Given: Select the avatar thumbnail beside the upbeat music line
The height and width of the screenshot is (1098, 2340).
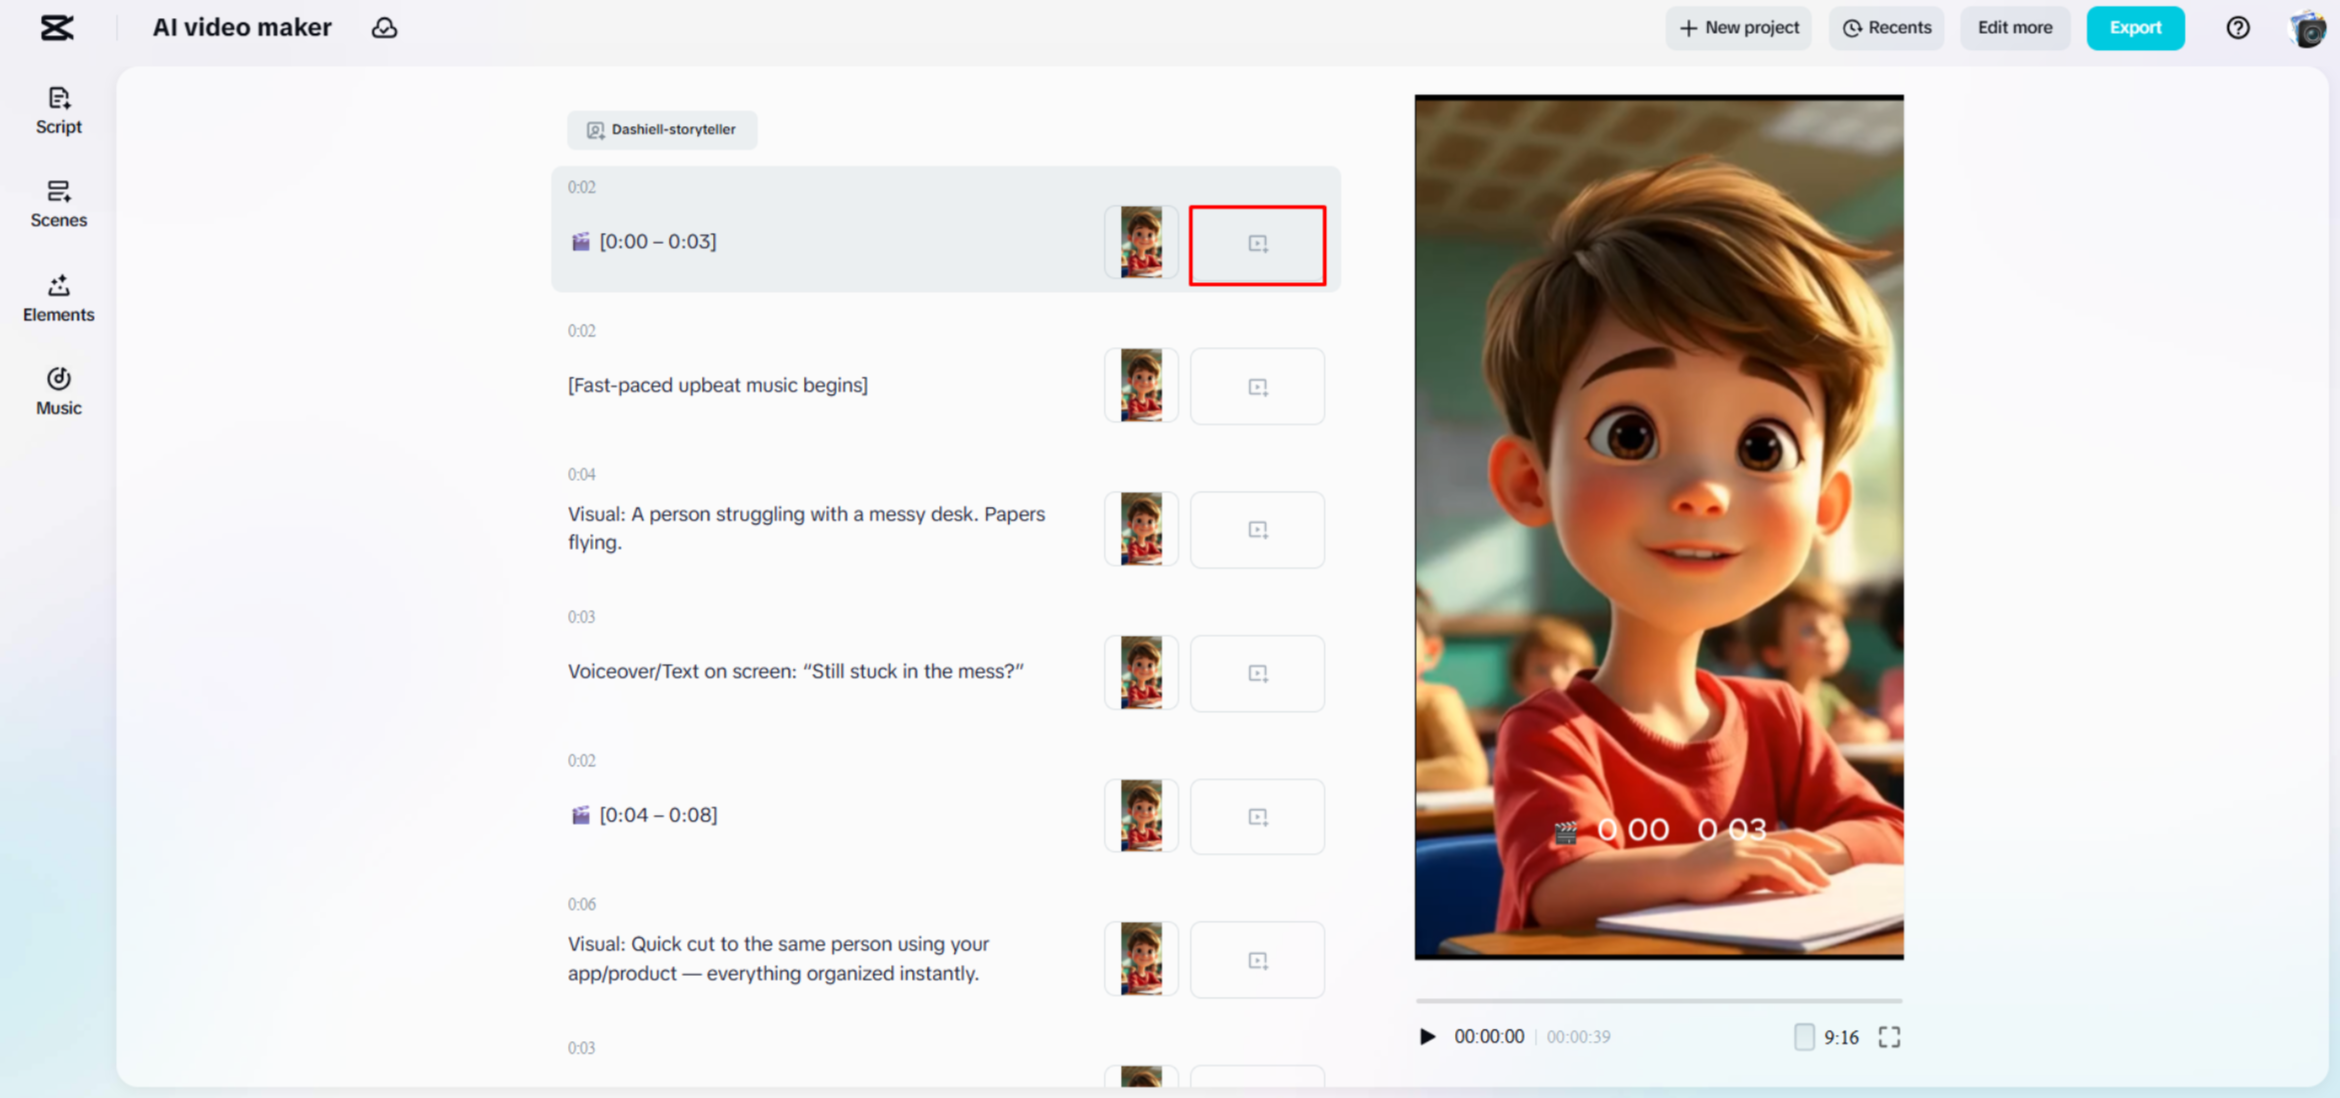Looking at the screenshot, I should [1141, 385].
